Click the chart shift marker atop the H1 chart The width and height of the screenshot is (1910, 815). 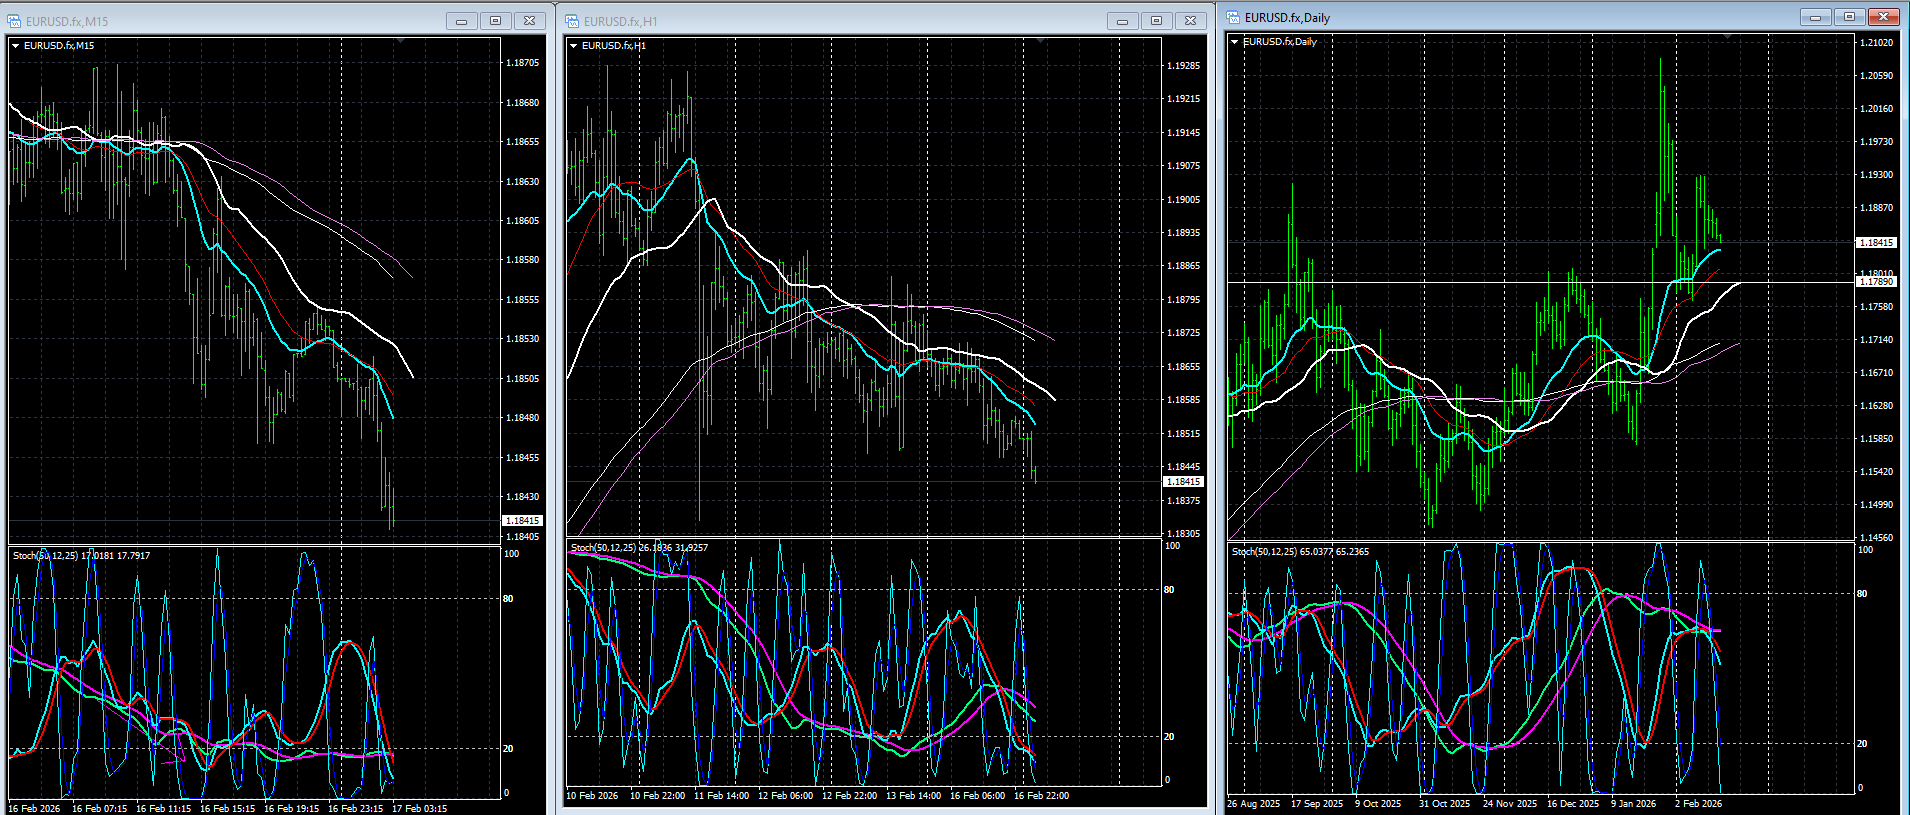1041,41
